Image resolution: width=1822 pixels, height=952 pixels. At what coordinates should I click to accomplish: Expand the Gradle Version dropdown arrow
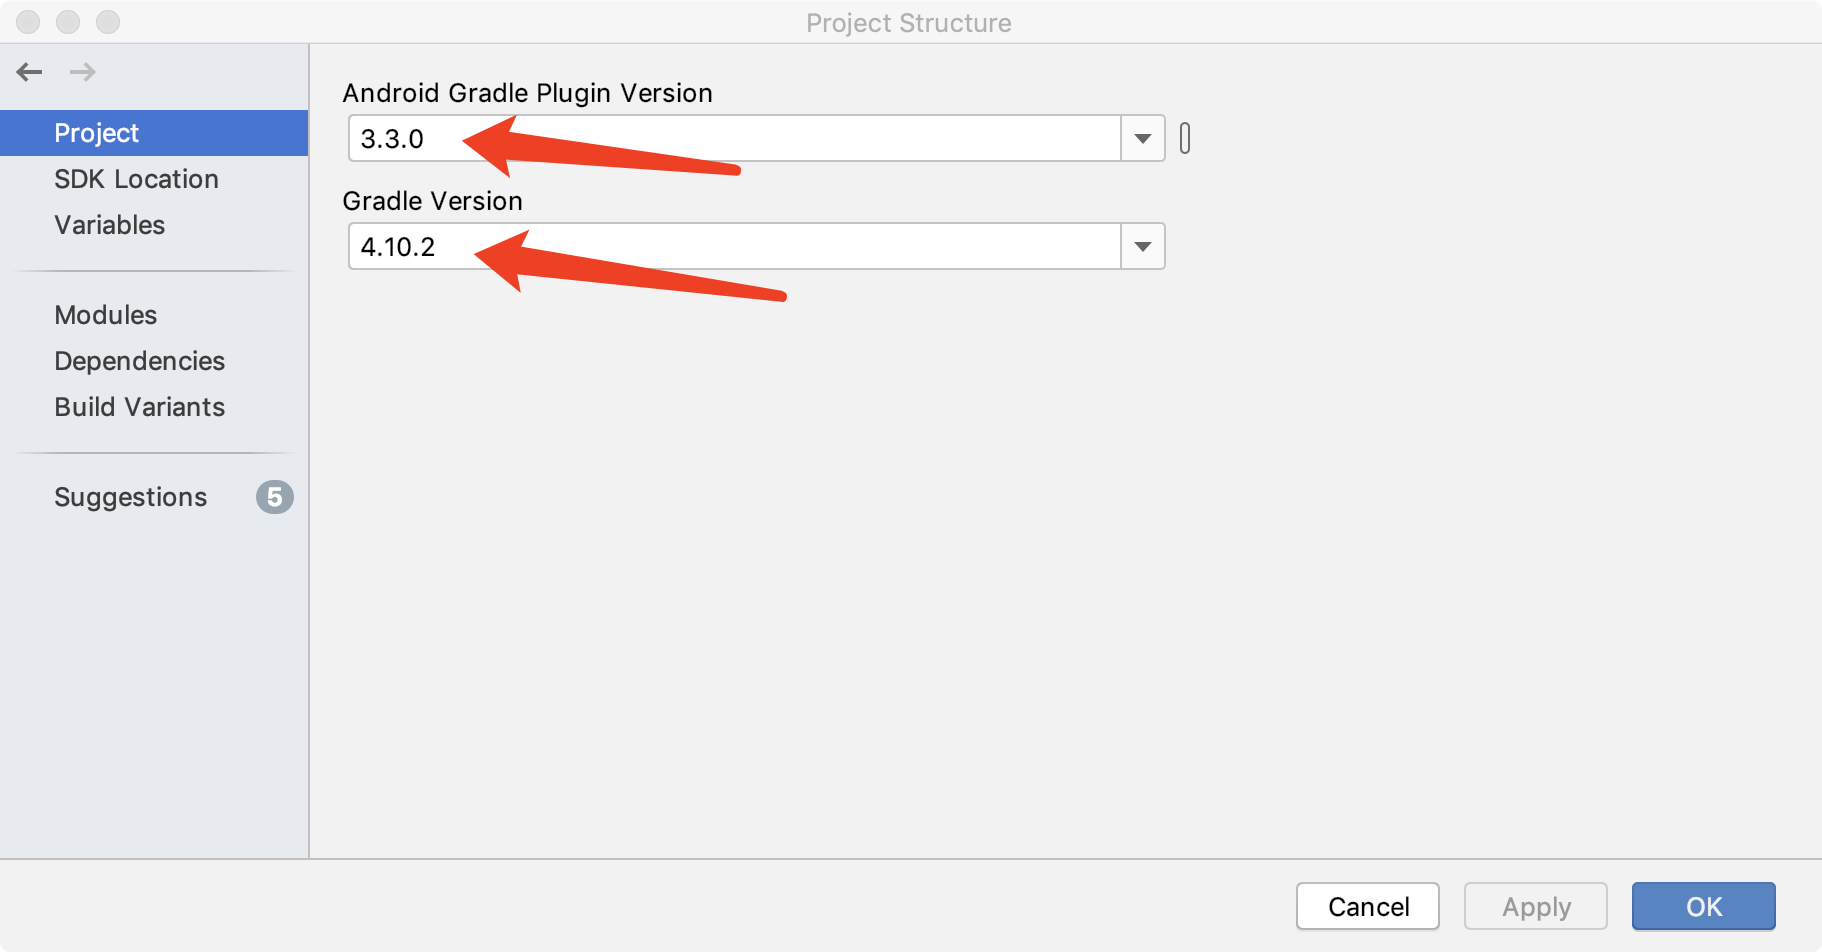click(1143, 247)
